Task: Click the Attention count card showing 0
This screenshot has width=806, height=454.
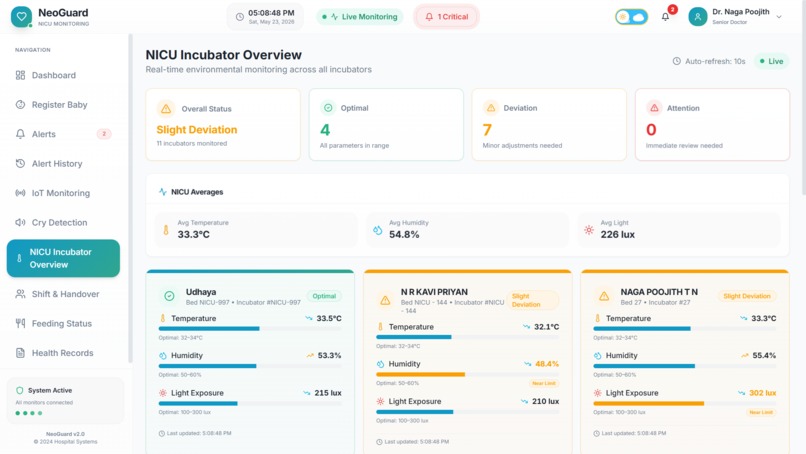Action: 712,124
